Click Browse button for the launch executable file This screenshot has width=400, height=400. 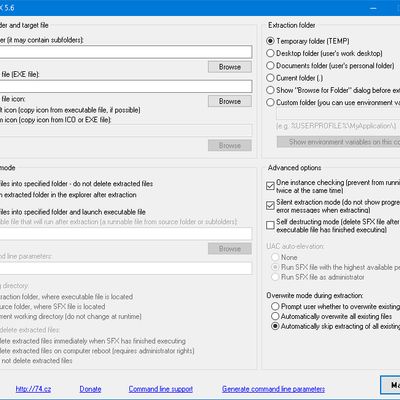pyautogui.click(x=230, y=248)
